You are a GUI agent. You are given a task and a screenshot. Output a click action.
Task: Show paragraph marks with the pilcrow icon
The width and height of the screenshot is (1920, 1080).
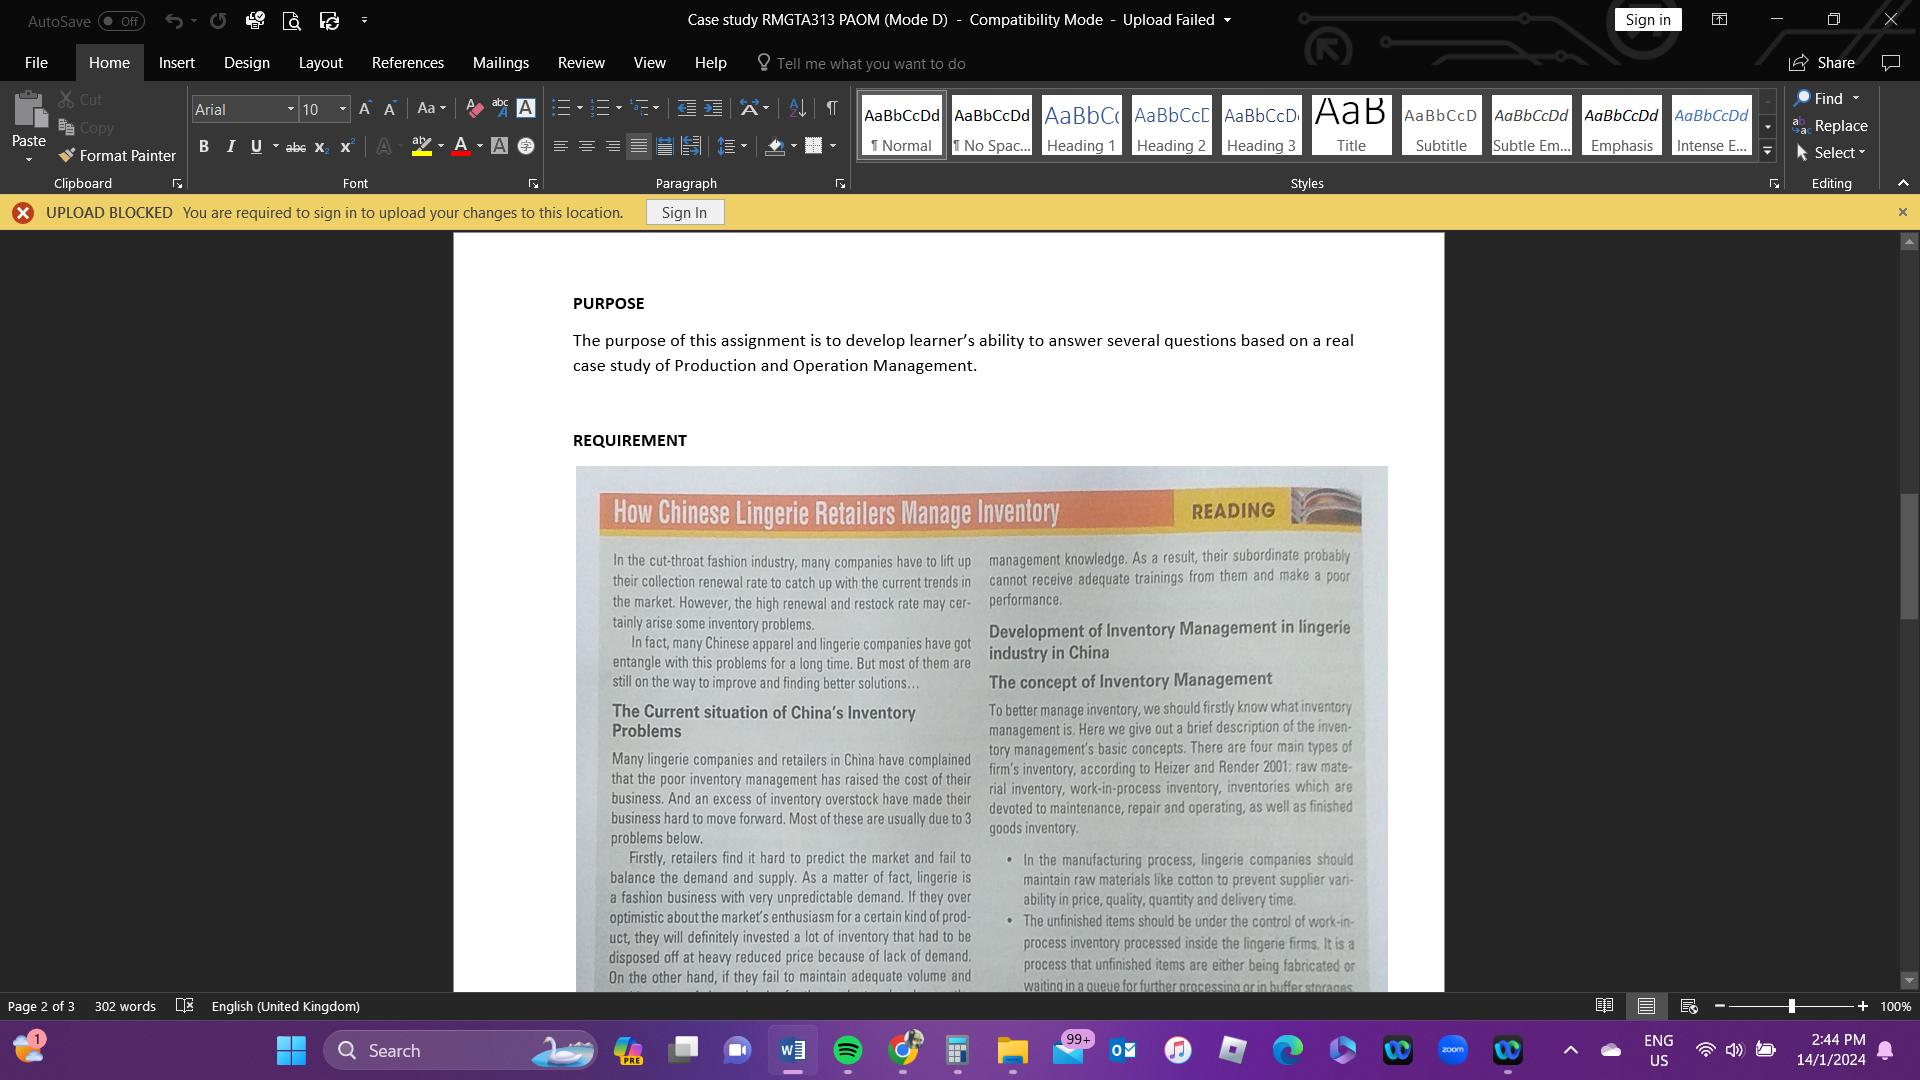[833, 108]
